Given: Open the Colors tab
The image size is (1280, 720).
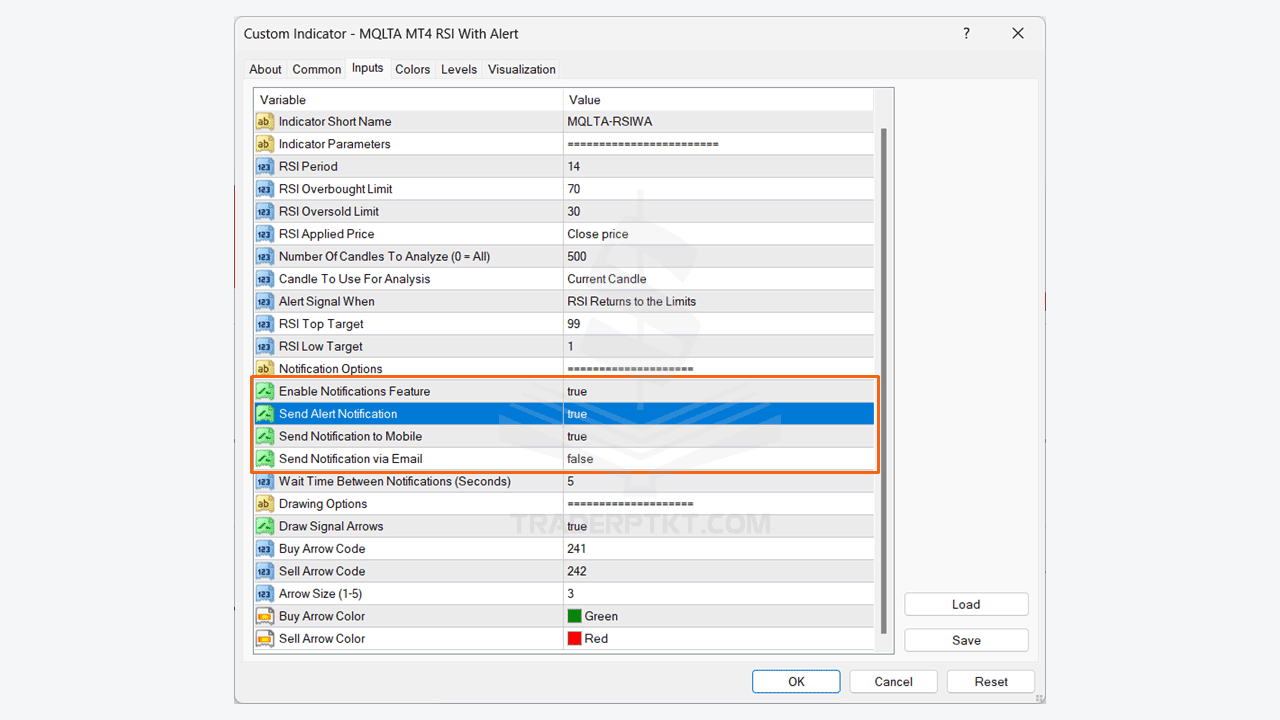Looking at the screenshot, I should tap(412, 69).
